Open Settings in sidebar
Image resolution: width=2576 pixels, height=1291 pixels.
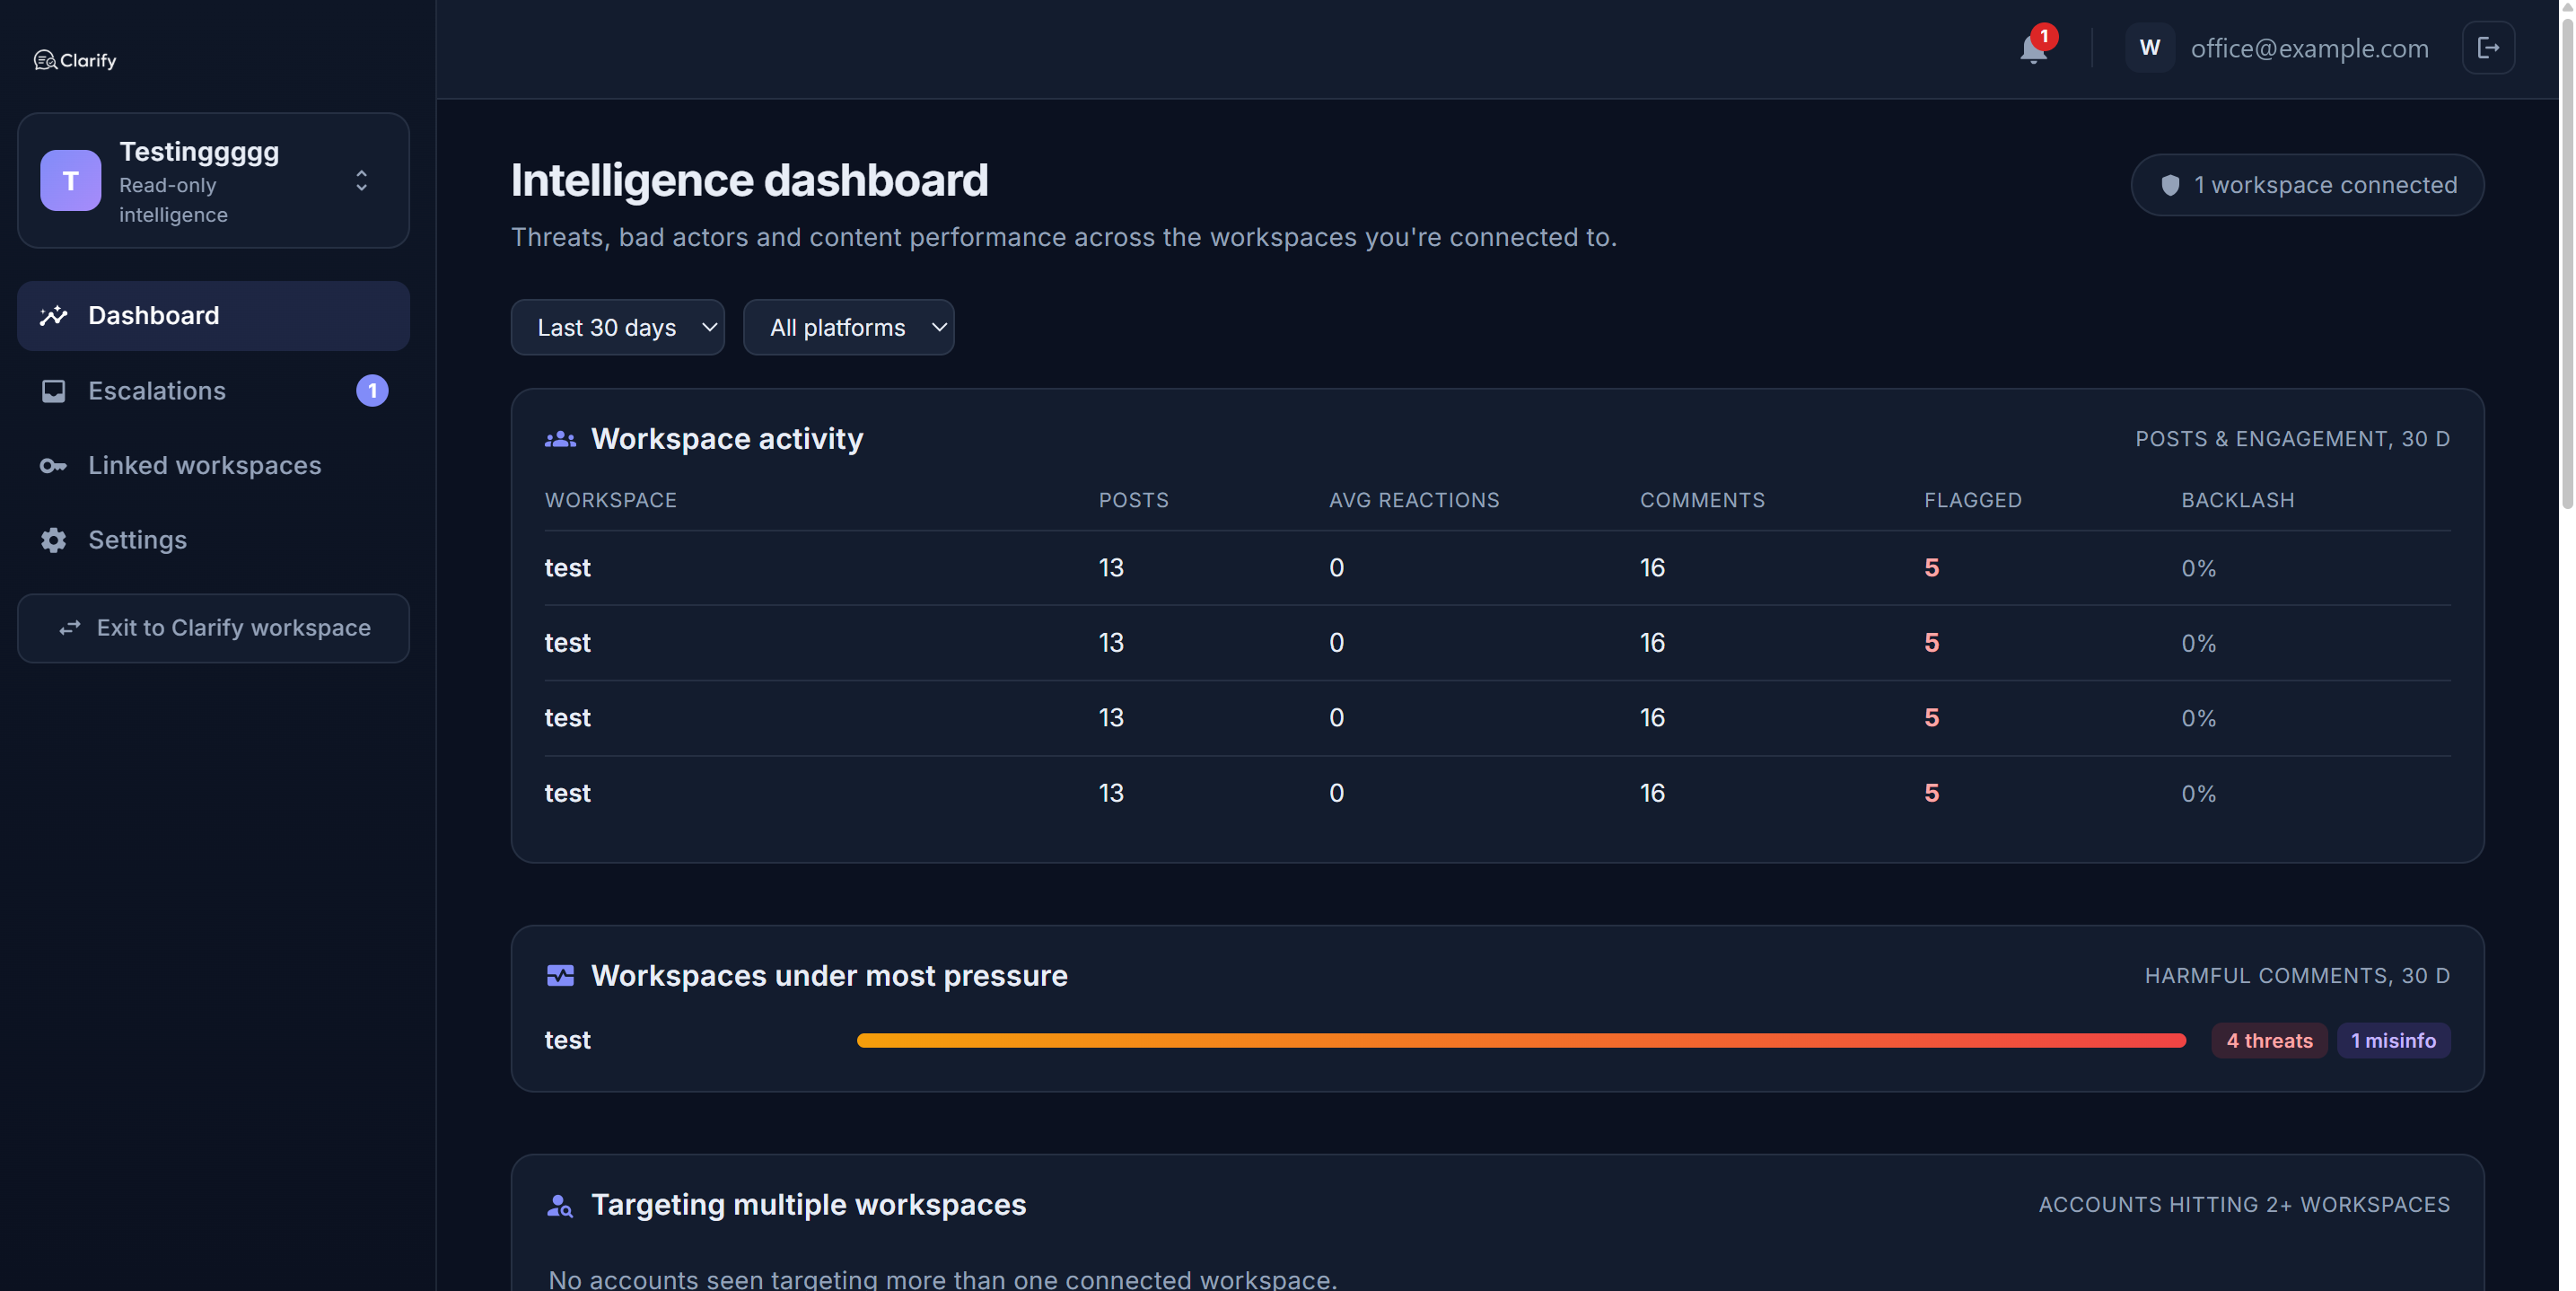point(213,540)
